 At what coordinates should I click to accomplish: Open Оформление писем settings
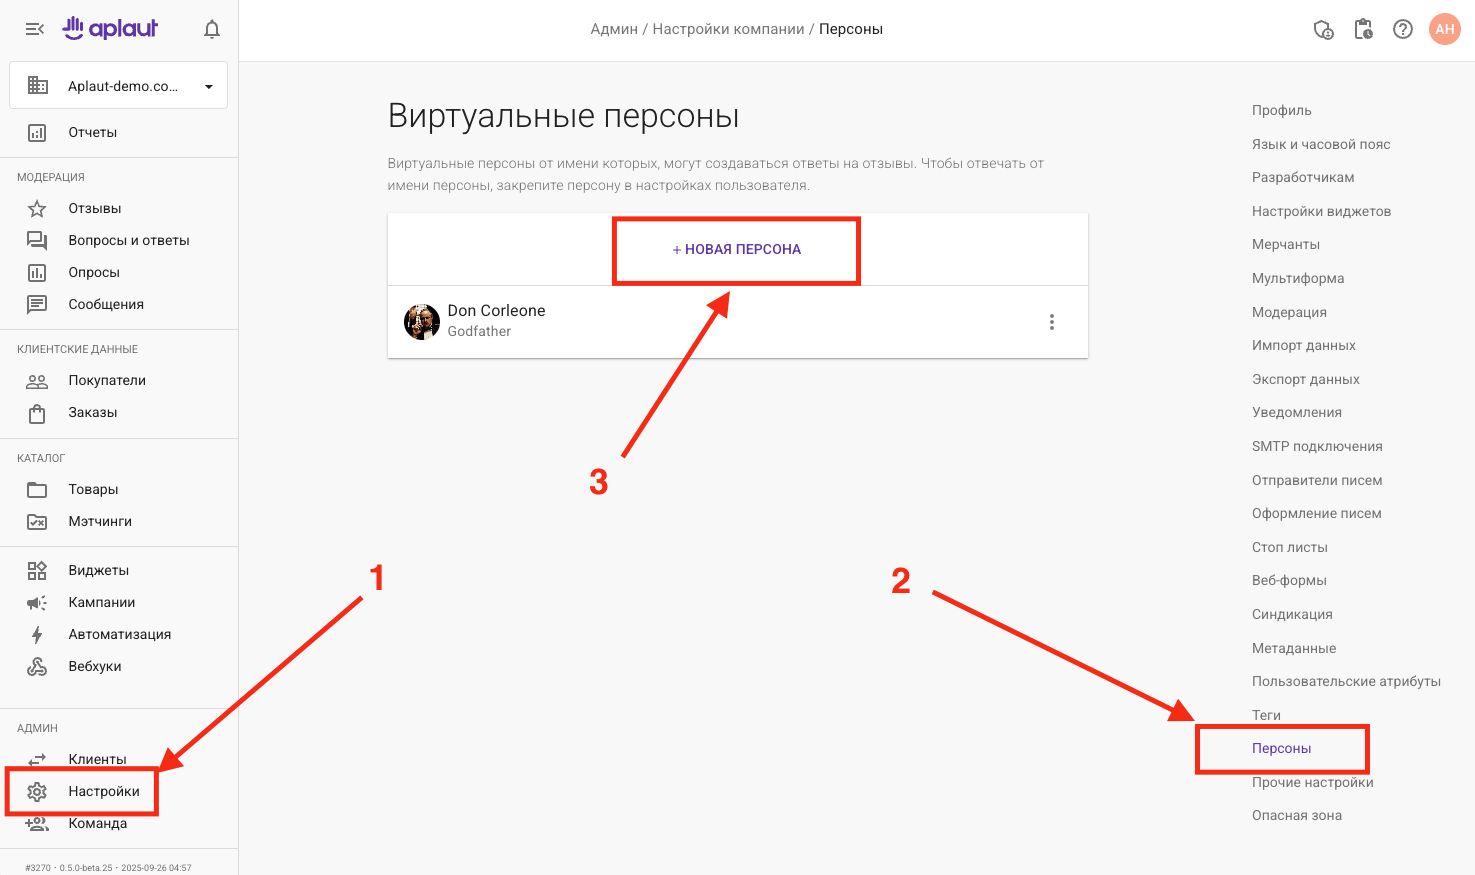pos(1317,513)
